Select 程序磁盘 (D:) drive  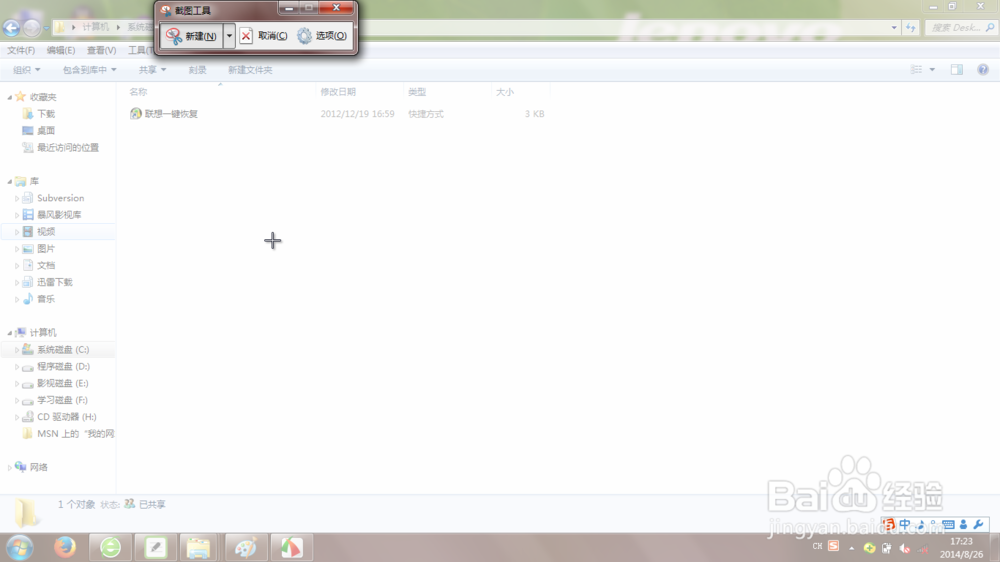(63, 366)
